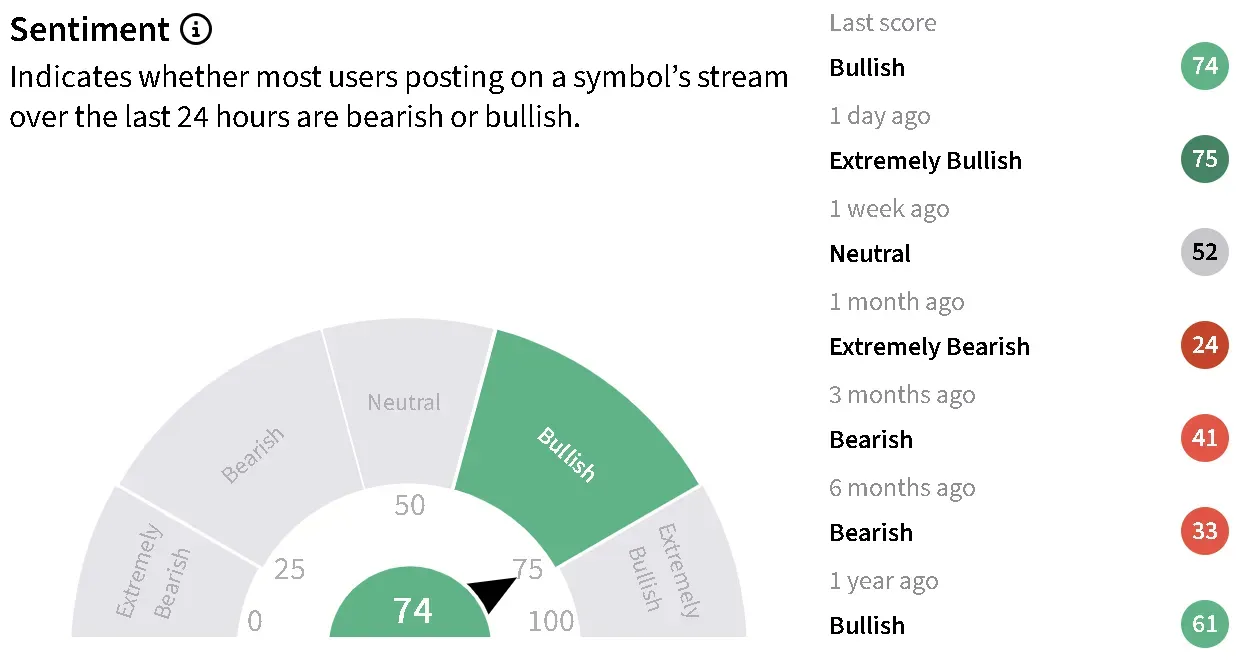
Task: Click Extremely Bearish label from 1 month ago
Action: (929, 347)
